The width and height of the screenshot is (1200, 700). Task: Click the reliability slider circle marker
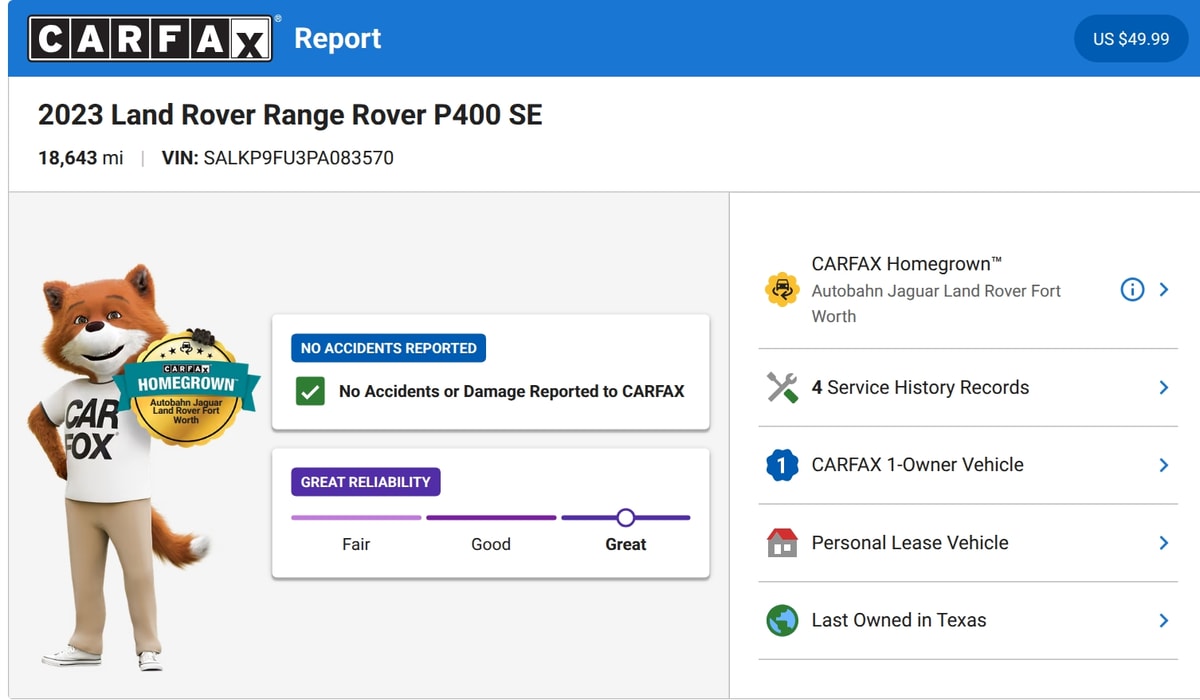pos(626,517)
